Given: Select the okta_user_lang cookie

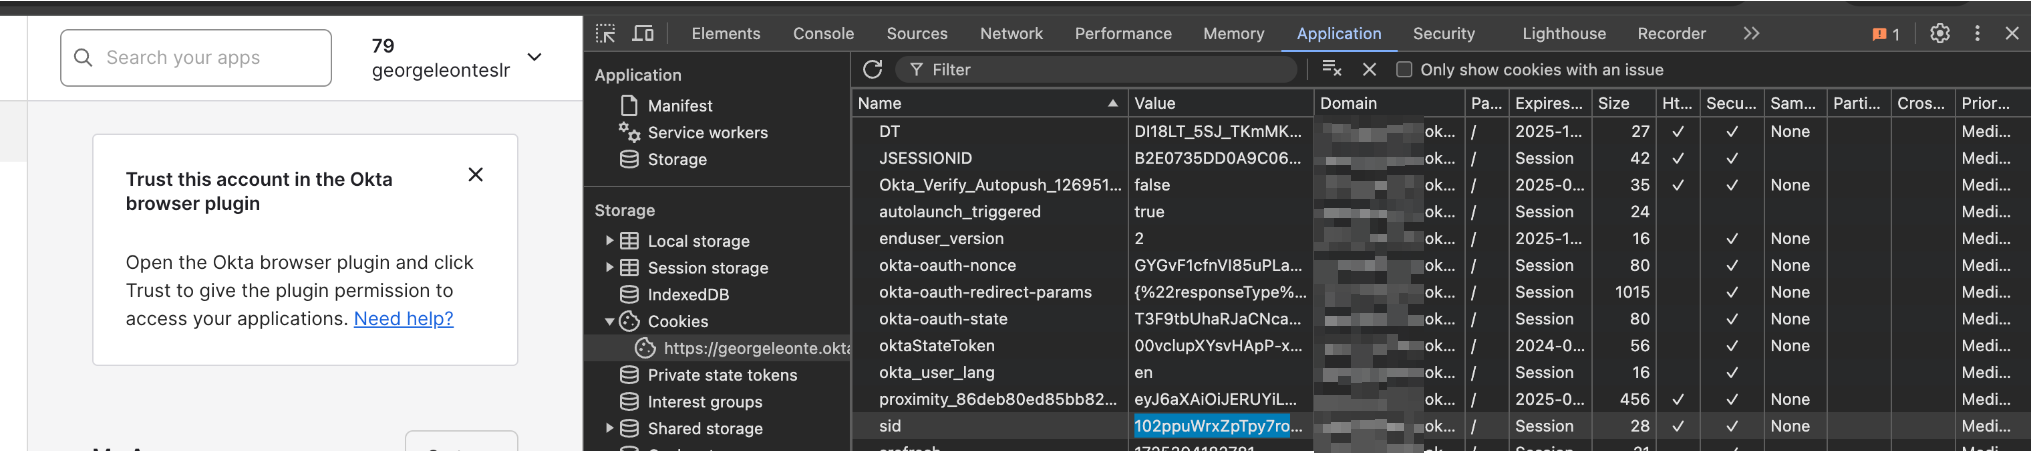Looking at the screenshot, I should pos(1441,372).
